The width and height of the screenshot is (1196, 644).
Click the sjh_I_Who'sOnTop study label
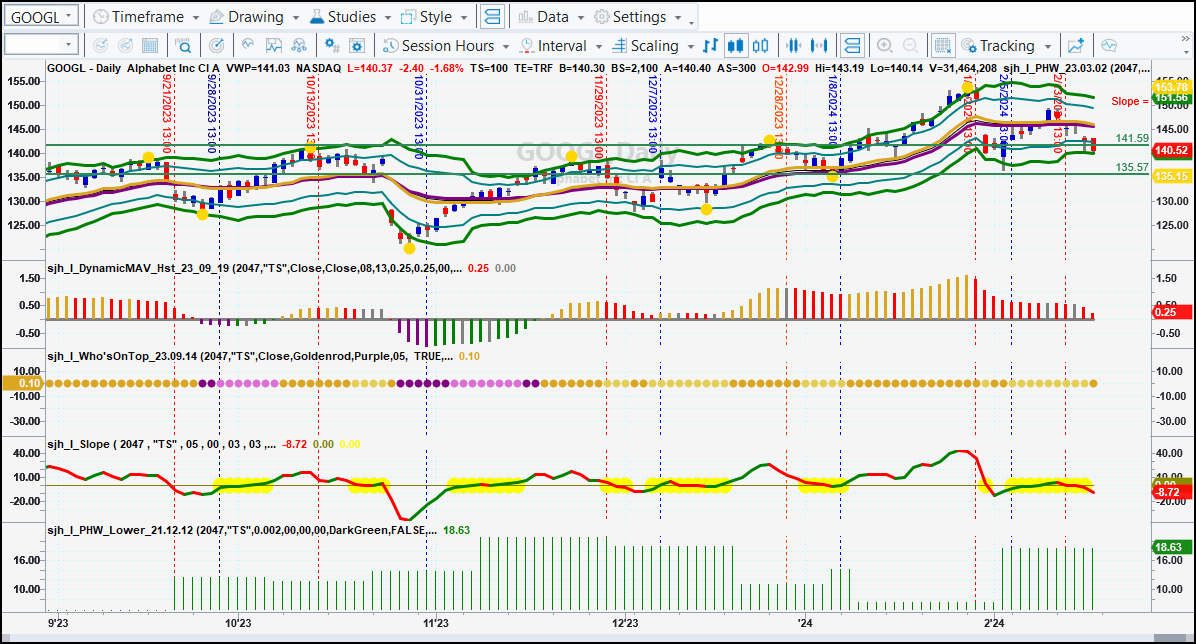click(x=250, y=356)
